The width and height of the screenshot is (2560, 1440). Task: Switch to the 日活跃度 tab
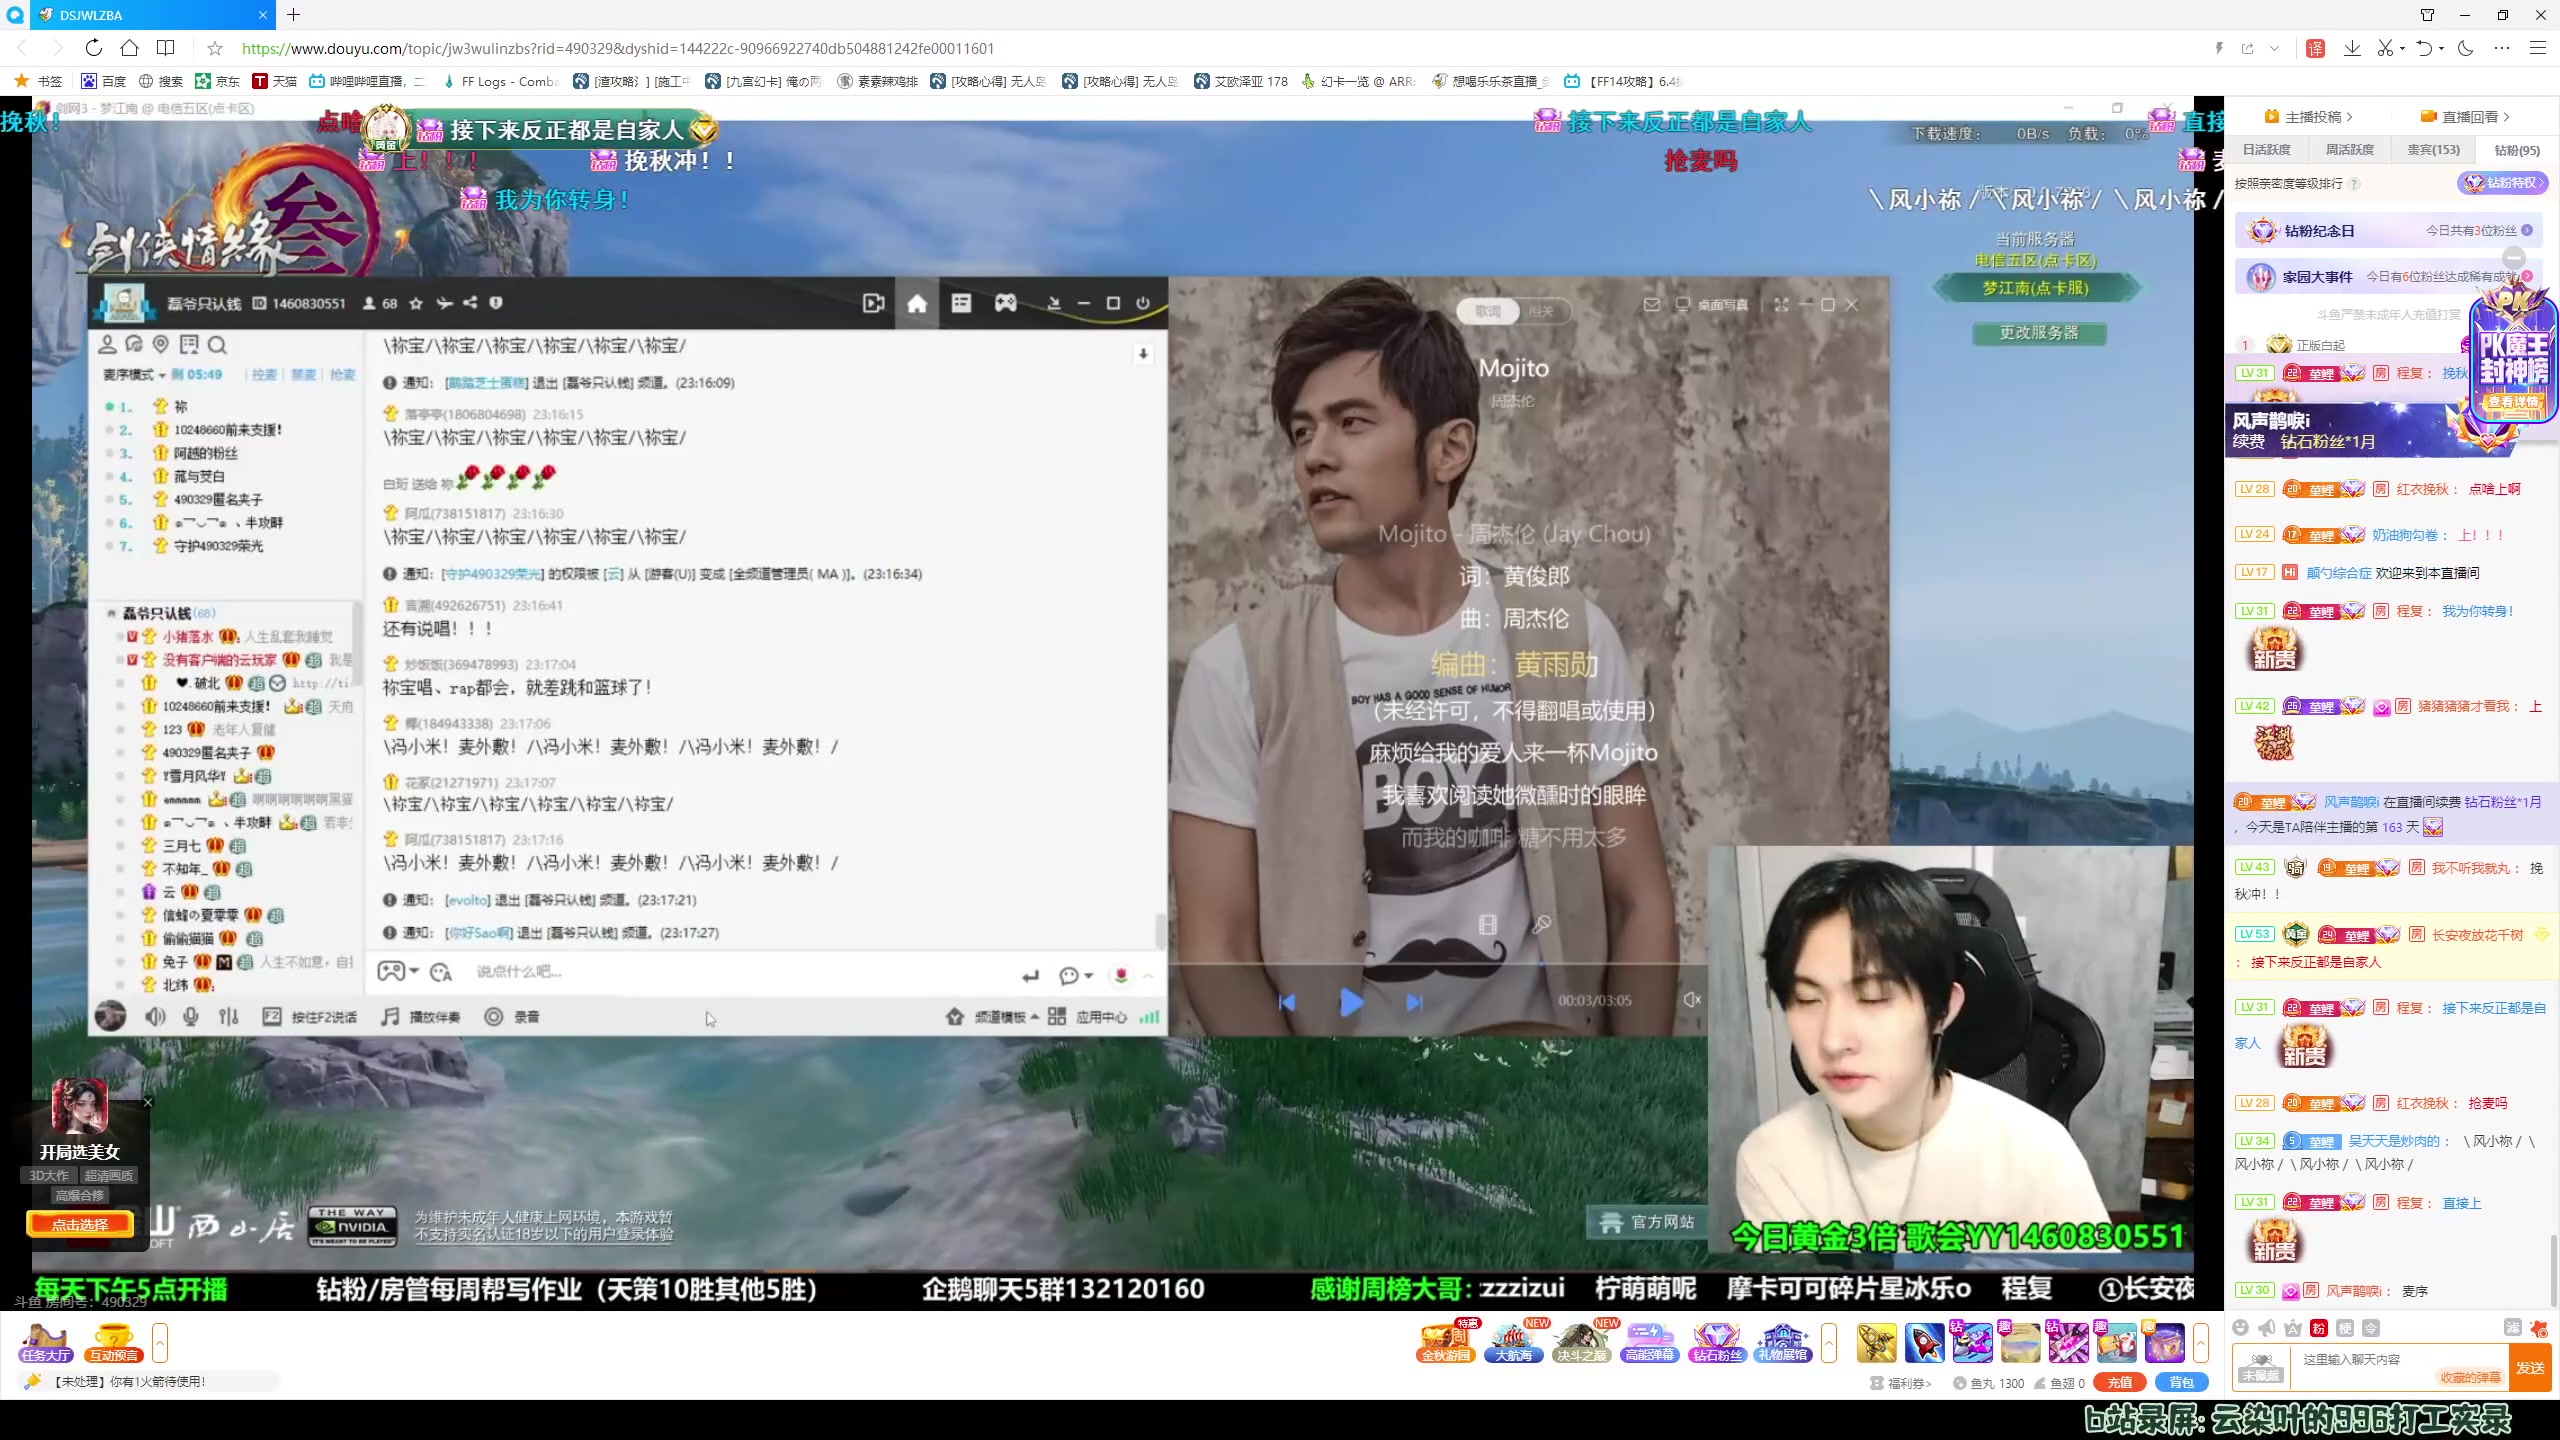click(x=2266, y=150)
